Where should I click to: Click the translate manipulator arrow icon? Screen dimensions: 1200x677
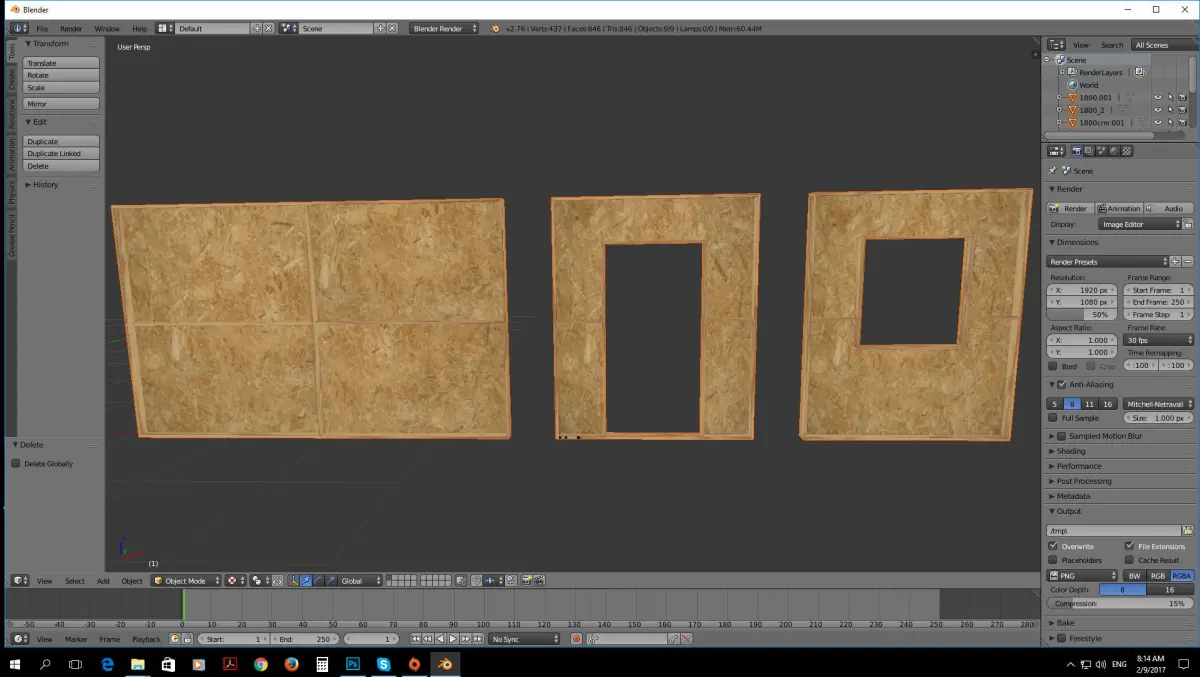tap(306, 581)
